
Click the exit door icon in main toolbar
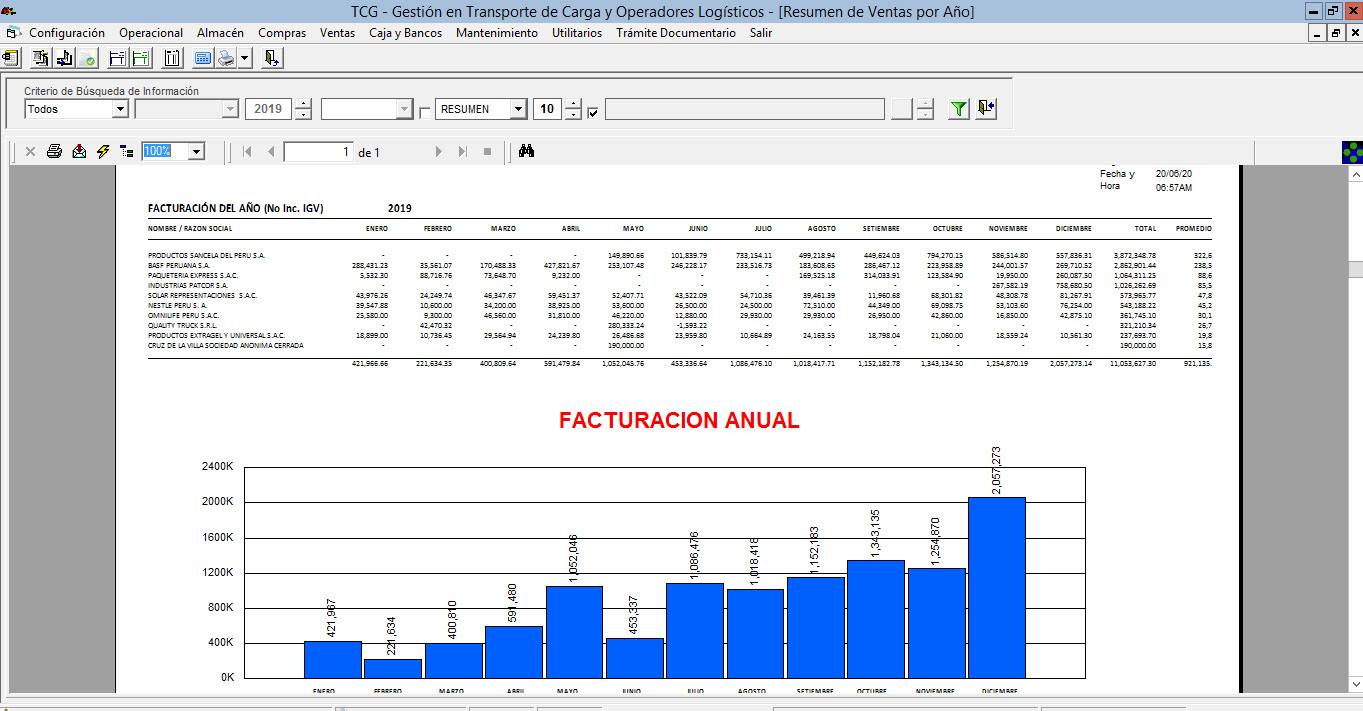pyautogui.click(x=271, y=59)
